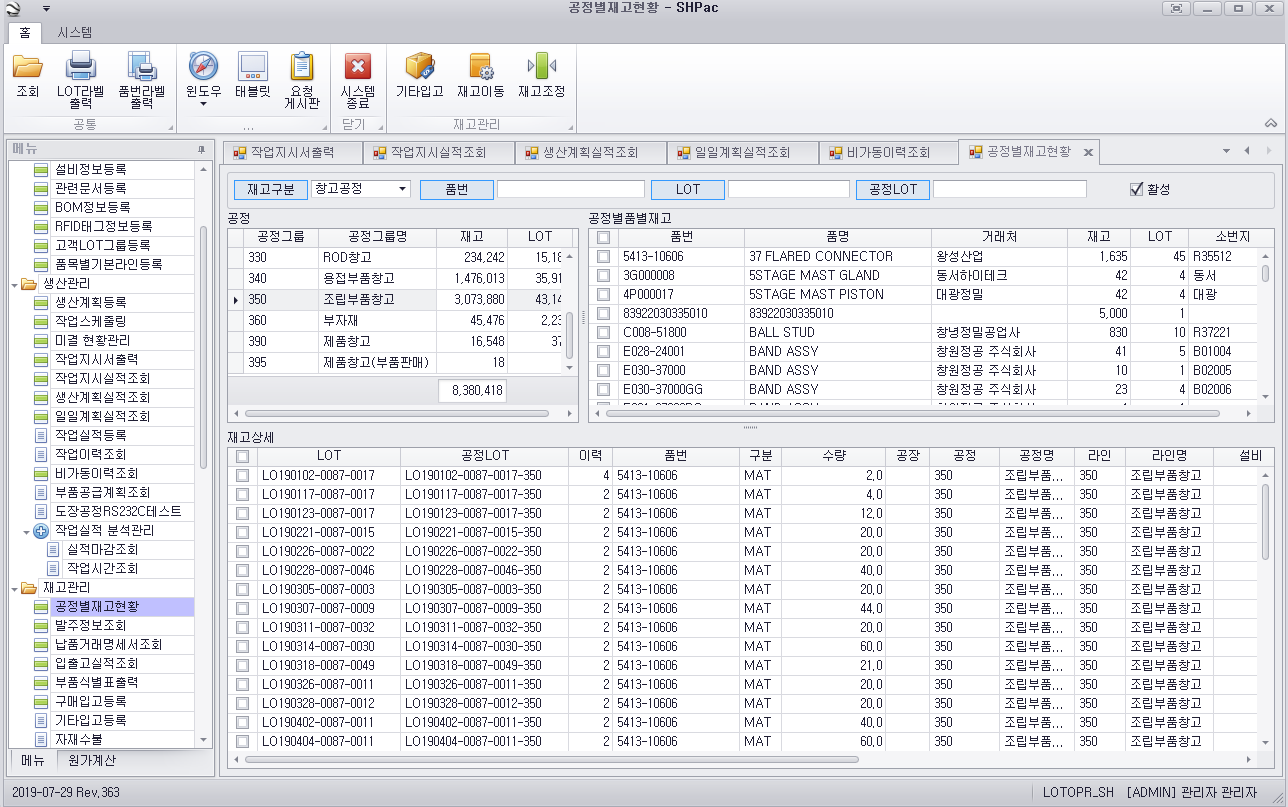Viewport: 1288px width, 807px height.
Task: Open 공정별재고현황 item in menu tree
Action: pos(97,606)
